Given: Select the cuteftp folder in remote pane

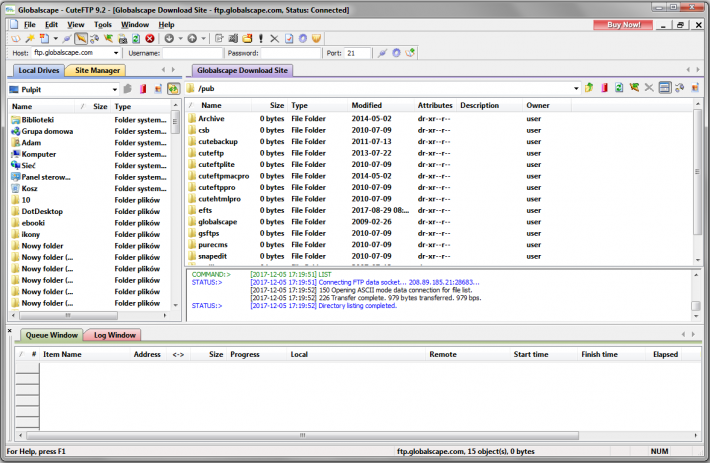Looking at the screenshot, I should 211,153.
